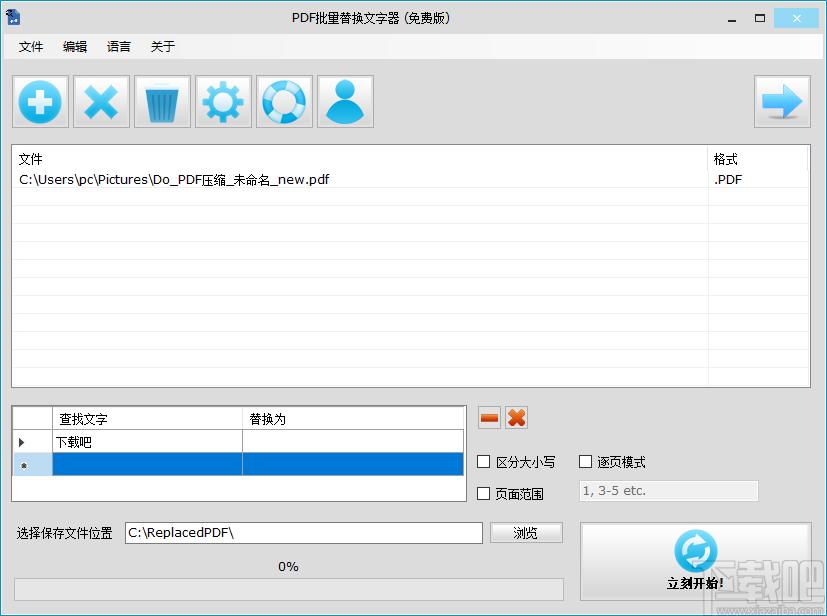
Task: Open settings via the gear icon
Action: [223, 101]
